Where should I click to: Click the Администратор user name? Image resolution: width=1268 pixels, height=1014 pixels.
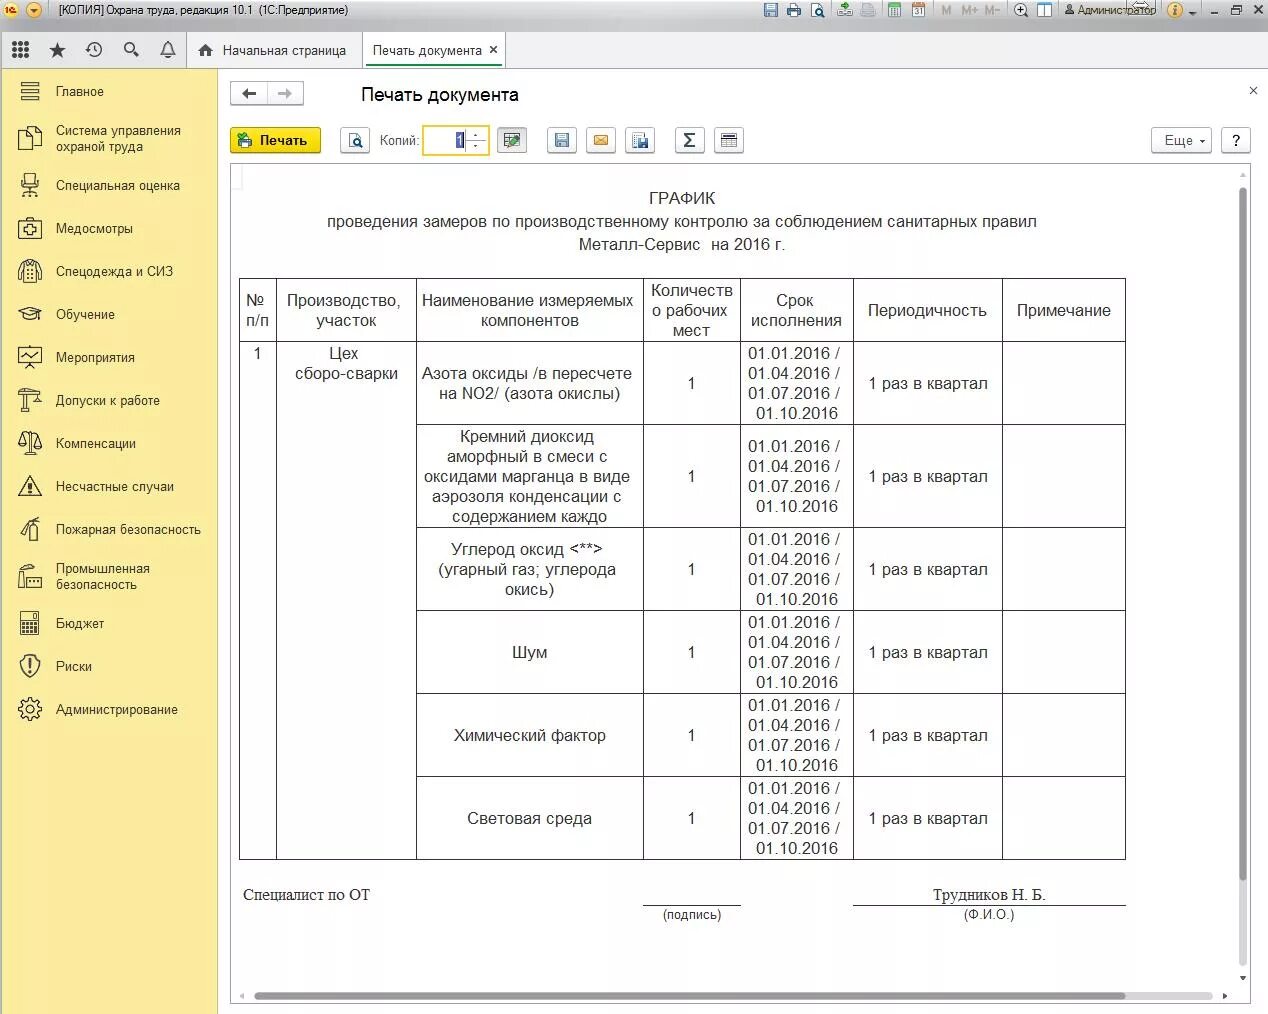click(x=1110, y=10)
